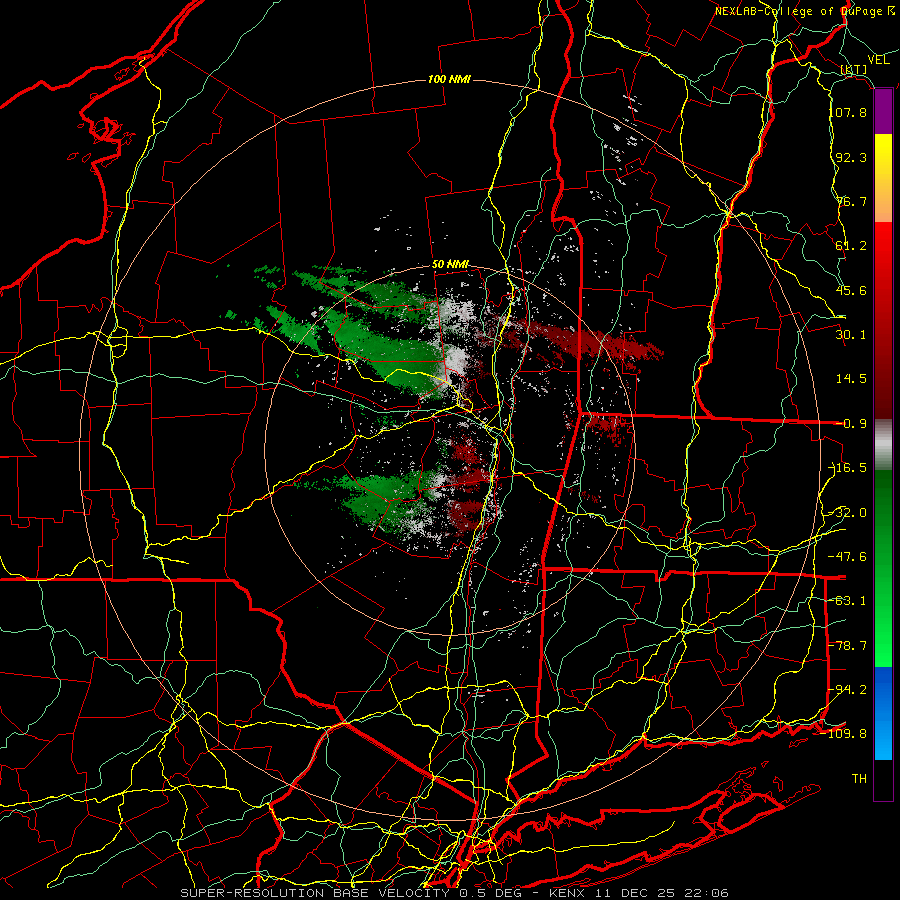900x900 pixels.
Task: Click the -94.2 velocity scale value
Action: [x=848, y=690]
